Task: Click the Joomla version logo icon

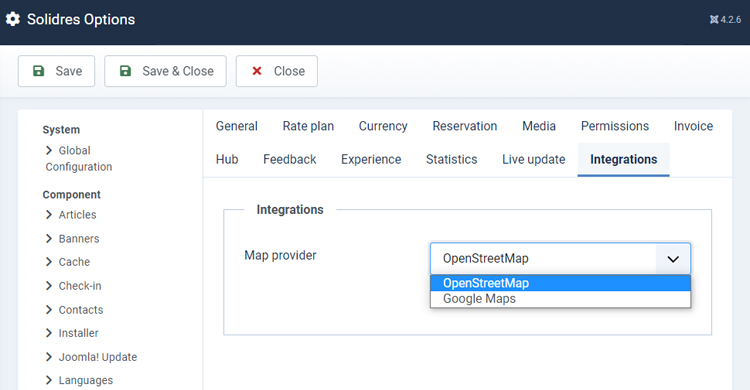Action: point(714,20)
